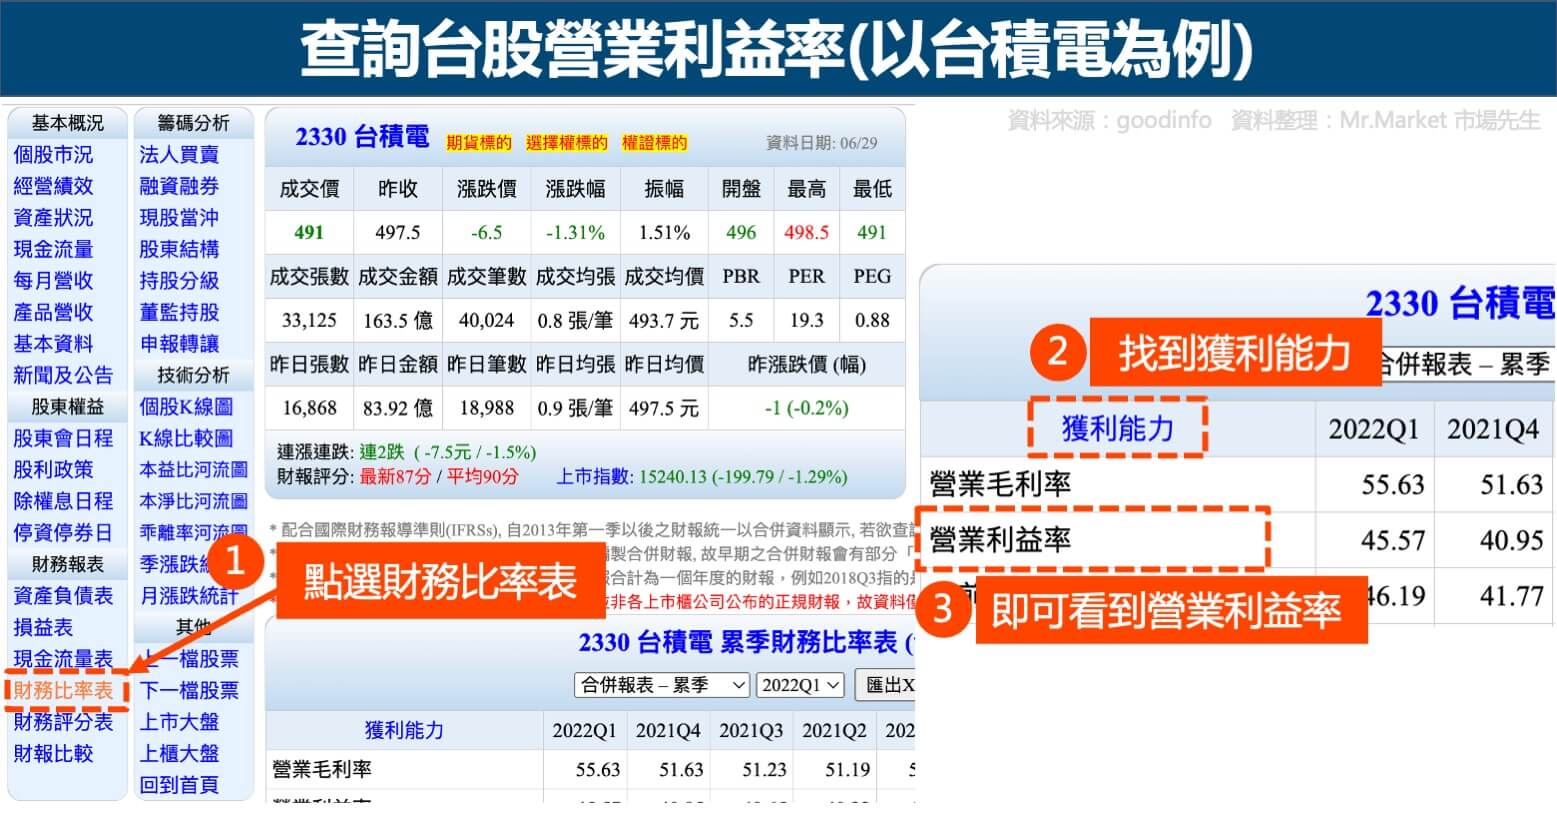1557x815 pixels.
Task: Click the 營業毛利率 row label in ratio table
Action: coord(321,770)
